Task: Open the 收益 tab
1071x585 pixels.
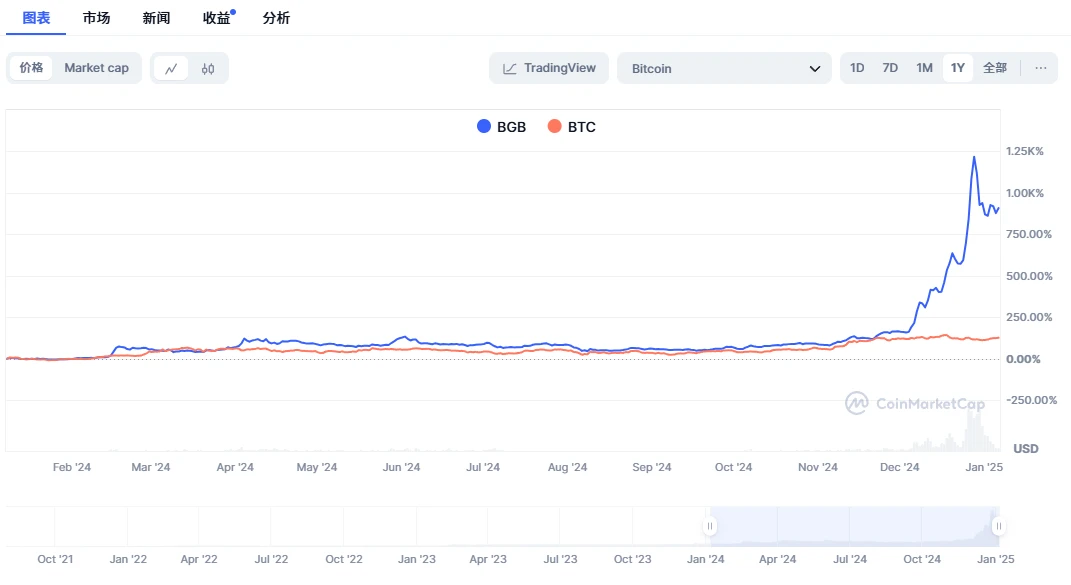Action: coord(216,18)
